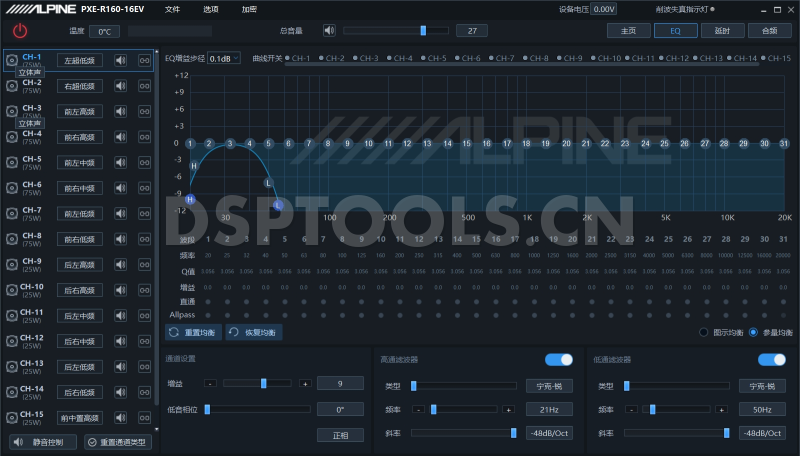Screen dimensions: 800x456
Task: Click the high-pass frequency 21Hz field
Action: pos(549,410)
